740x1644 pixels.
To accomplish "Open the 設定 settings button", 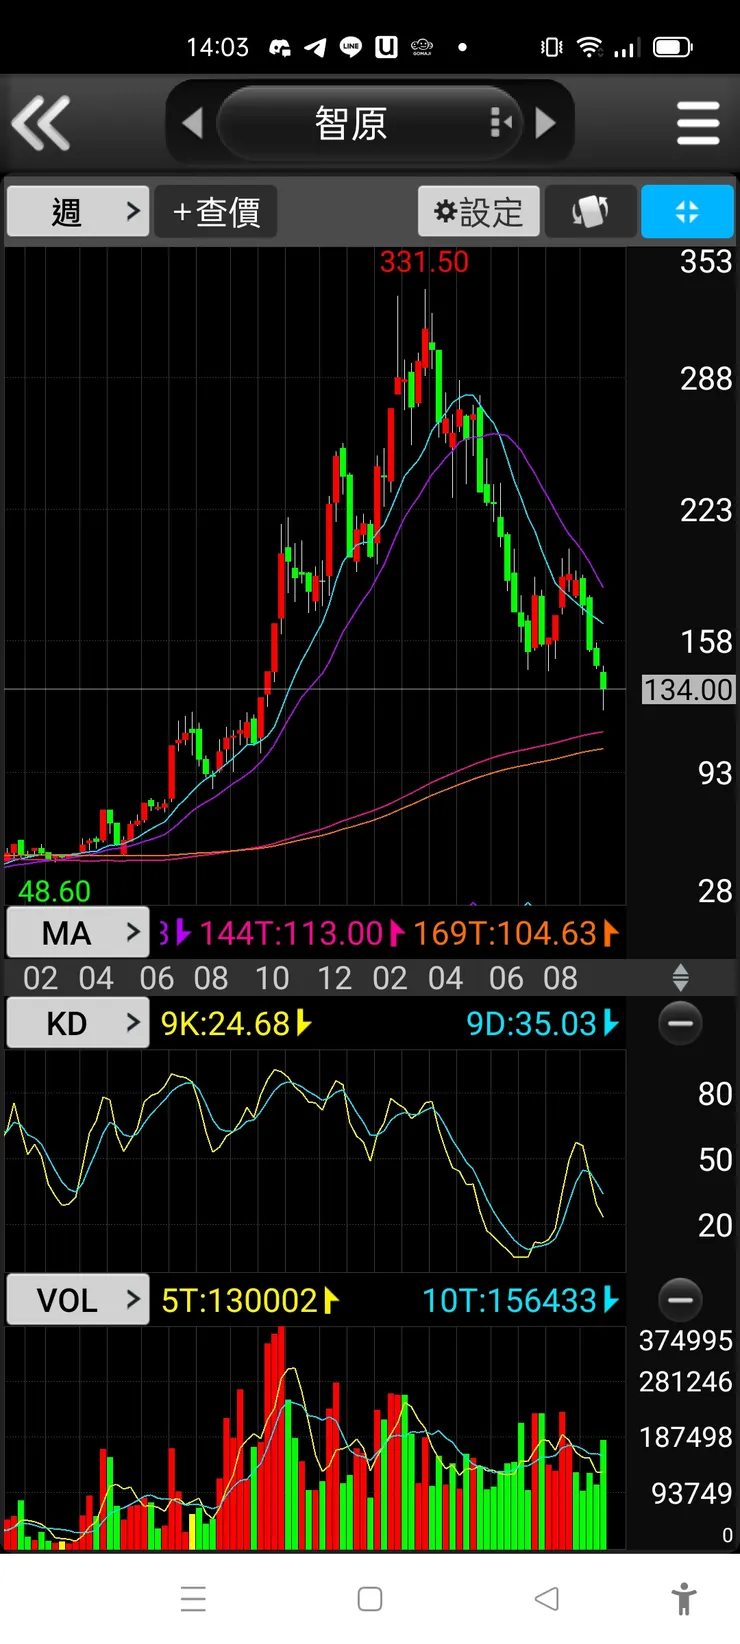I will click(479, 211).
